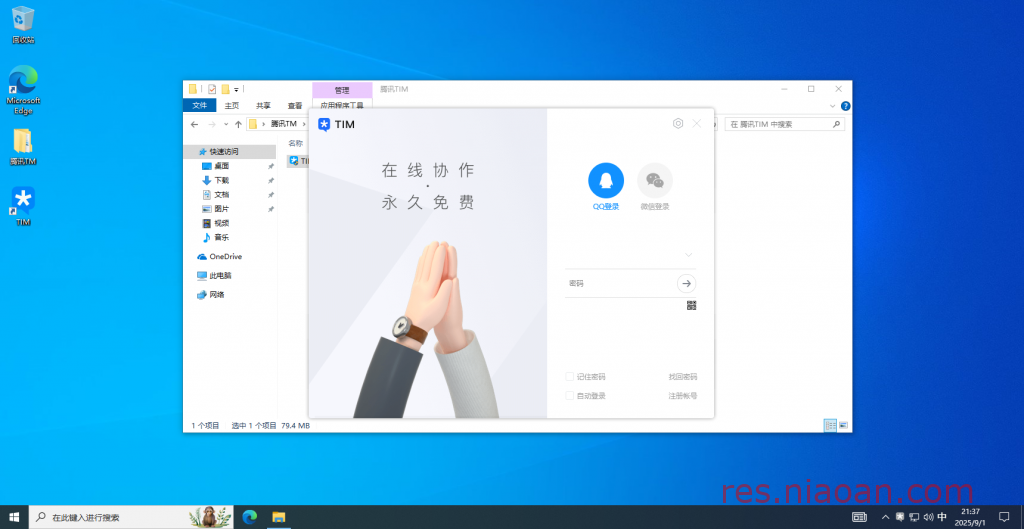Open Microsoft Edge desktop shortcut
Viewport: 1024px width, 529px height.
click(23, 89)
